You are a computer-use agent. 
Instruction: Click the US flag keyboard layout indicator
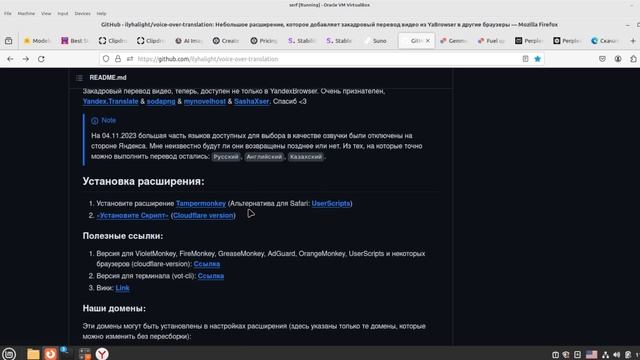pos(591,355)
